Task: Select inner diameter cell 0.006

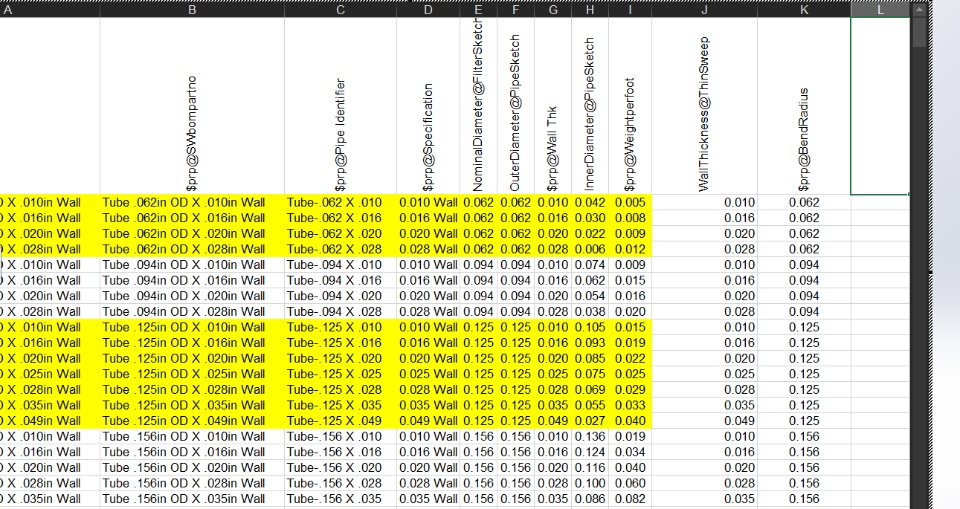Action: 590,249
